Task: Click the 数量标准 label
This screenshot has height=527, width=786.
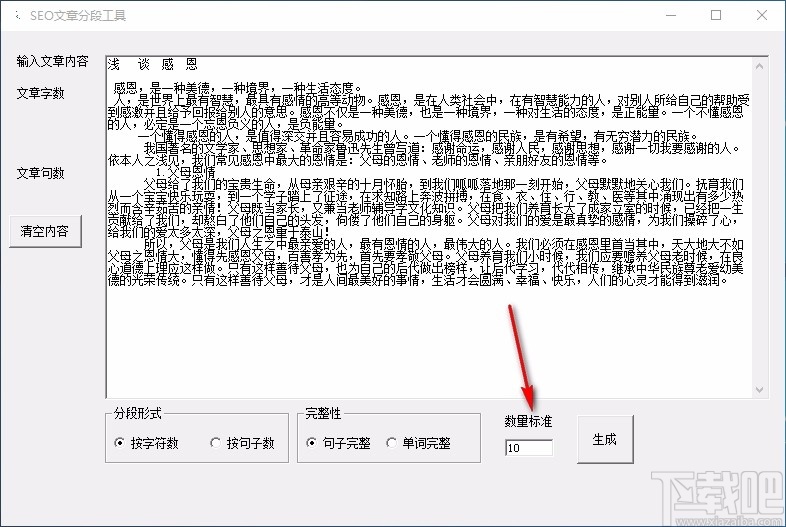Action: click(528, 421)
